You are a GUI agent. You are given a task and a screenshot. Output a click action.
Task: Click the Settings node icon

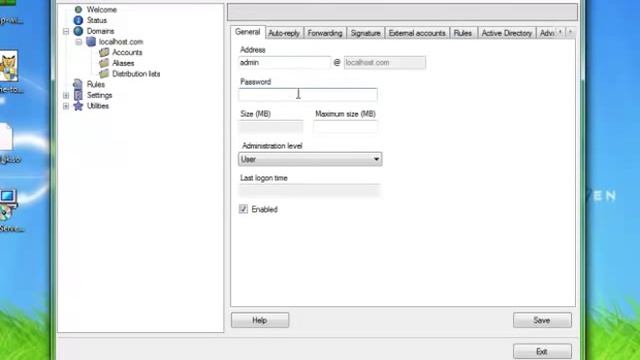click(78, 95)
